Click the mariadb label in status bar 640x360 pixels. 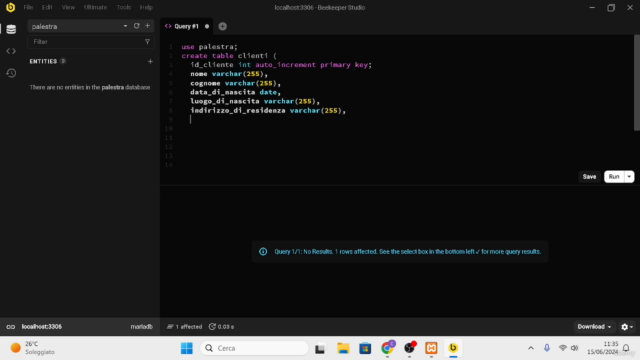point(141,327)
